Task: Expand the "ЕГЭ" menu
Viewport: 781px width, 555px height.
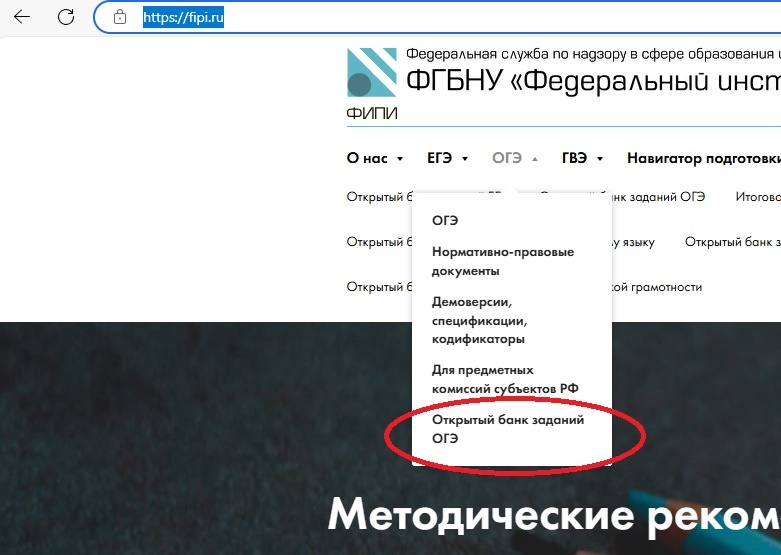Action: (447, 158)
